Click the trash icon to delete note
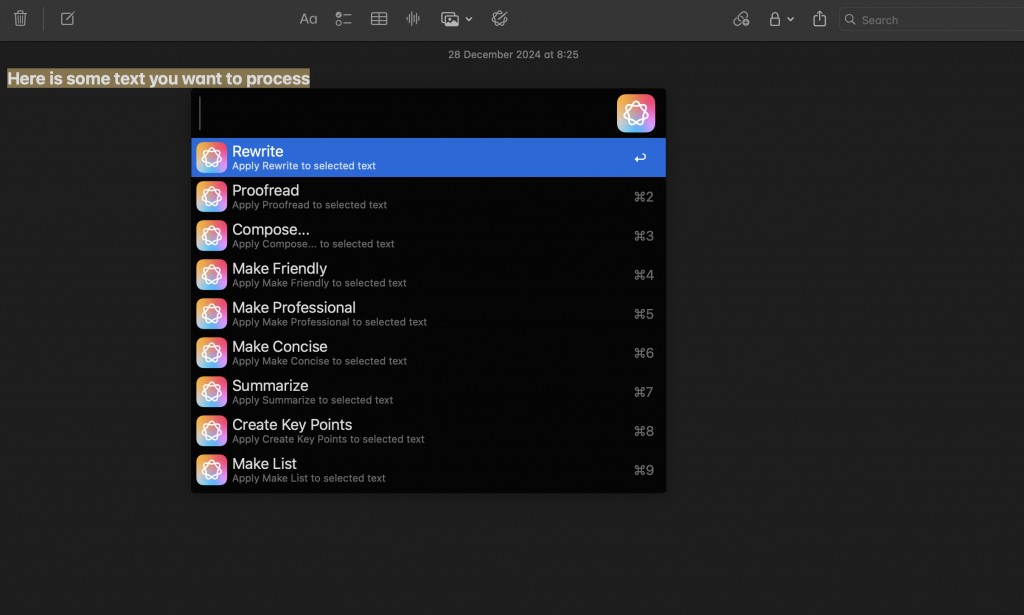 20,19
